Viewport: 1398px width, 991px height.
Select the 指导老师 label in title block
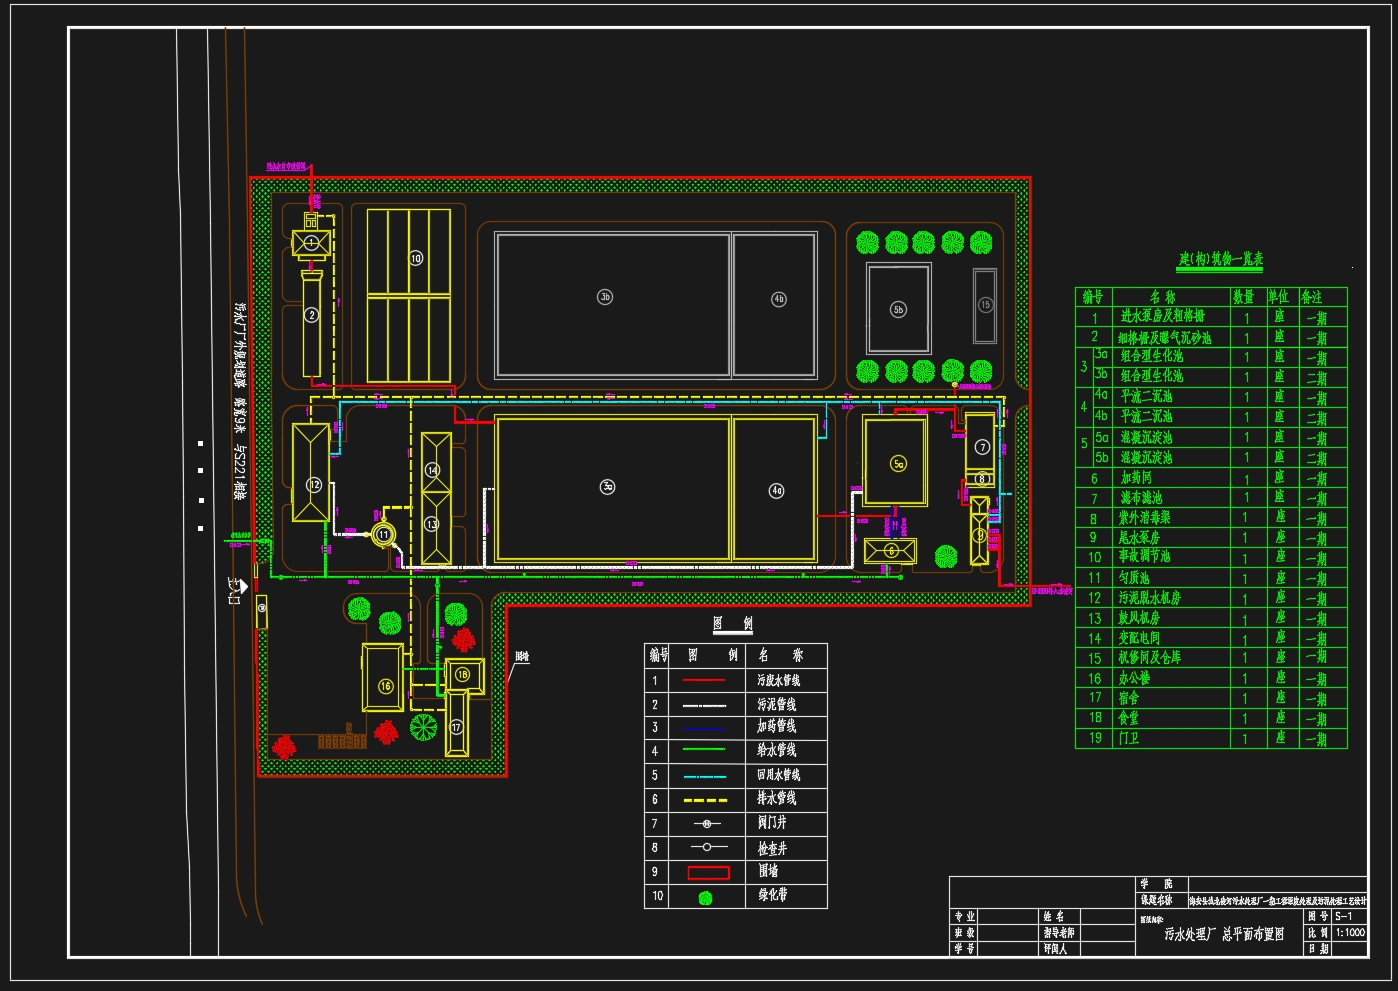[x=1058, y=932]
